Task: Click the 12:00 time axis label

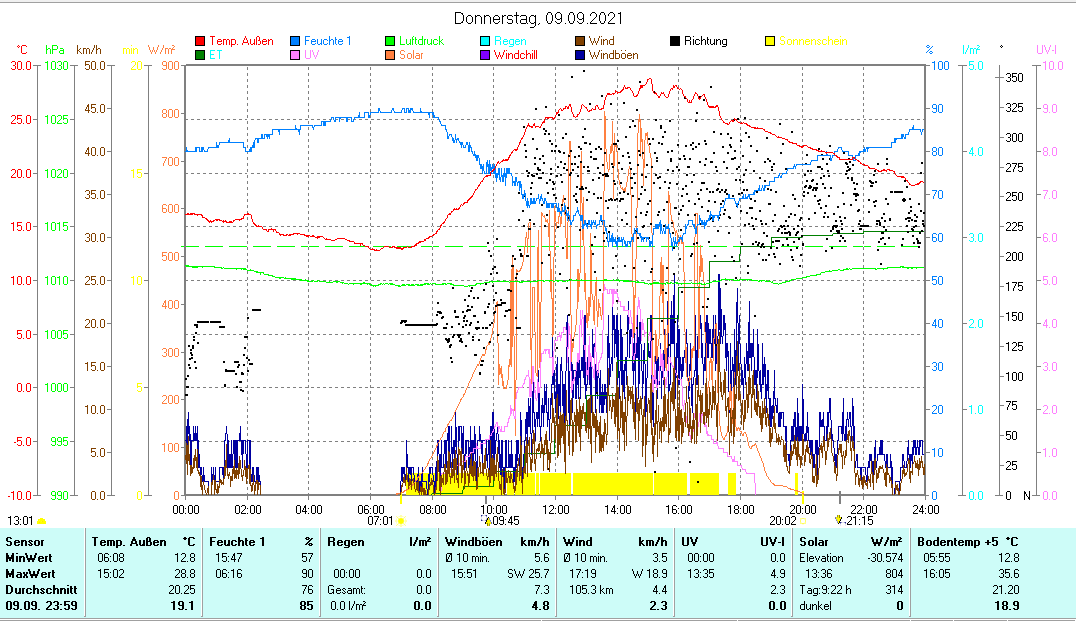Action: [x=556, y=509]
